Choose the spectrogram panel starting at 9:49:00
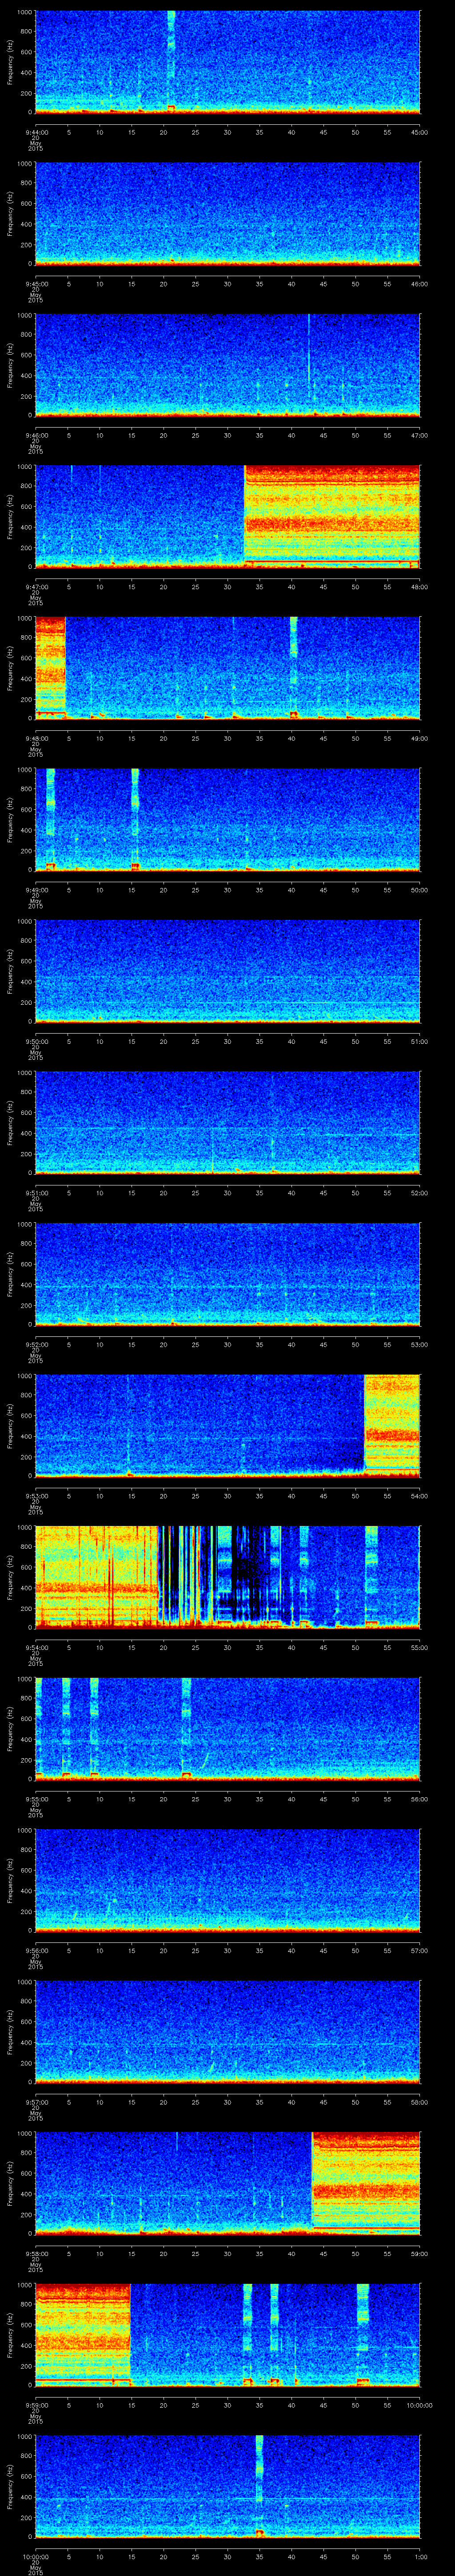The height and width of the screenshot is (2576, 455). click(227, 819)
